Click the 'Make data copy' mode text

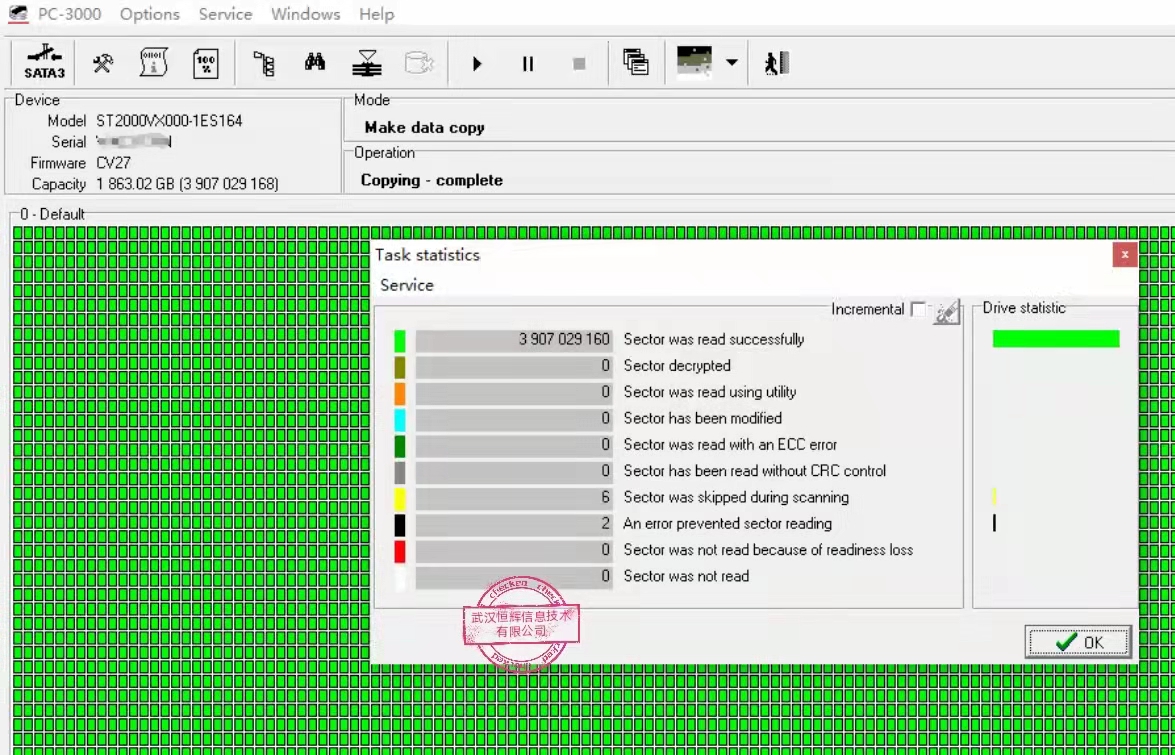424,127
